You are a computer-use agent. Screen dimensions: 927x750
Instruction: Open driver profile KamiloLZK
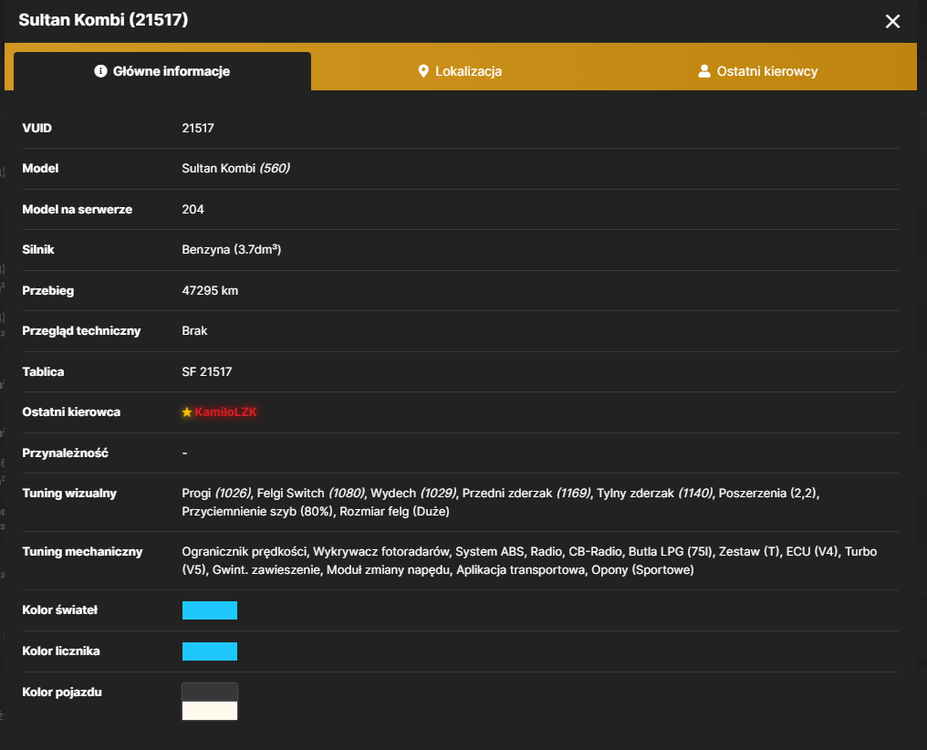(x=226, y=412)
